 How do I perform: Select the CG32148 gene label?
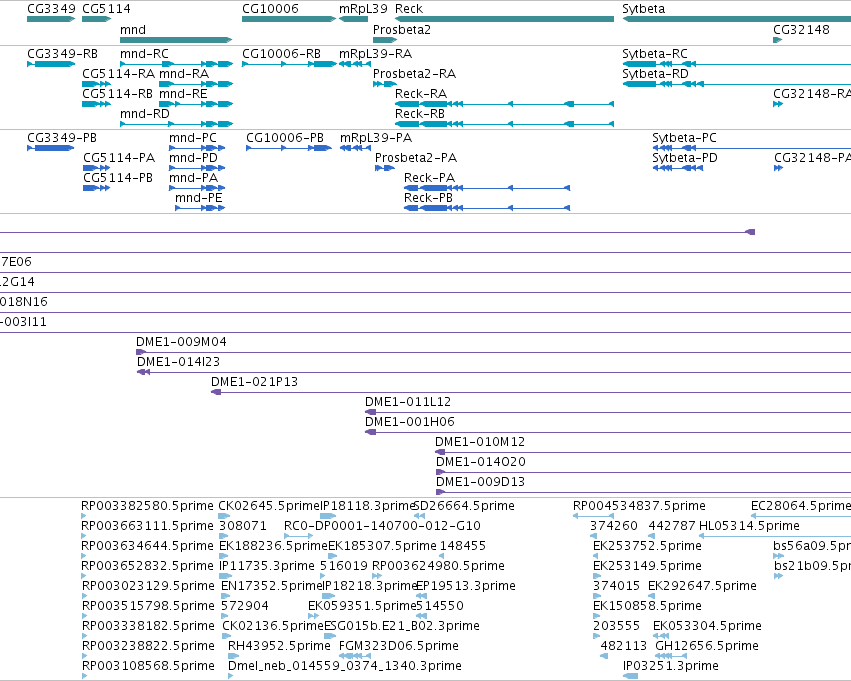click(x=801, y=30)
